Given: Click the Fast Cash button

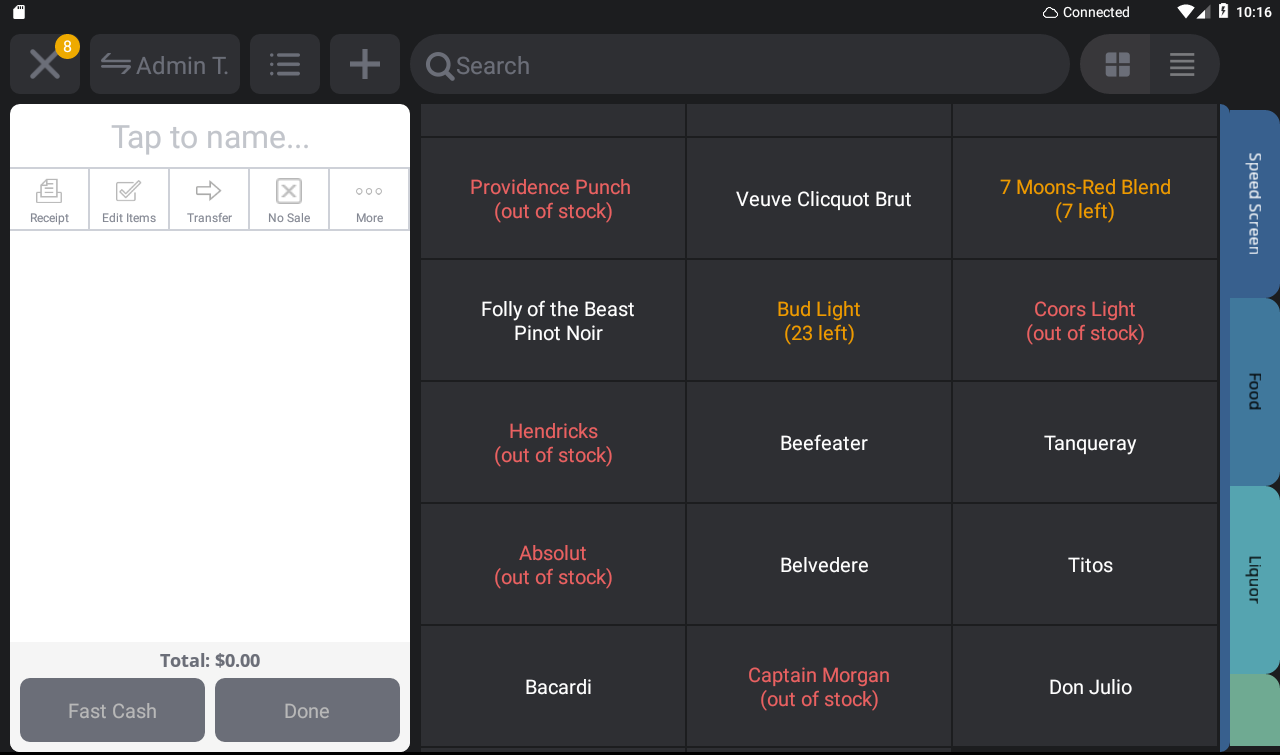Looking at the screenshot, I should point(112,710).
